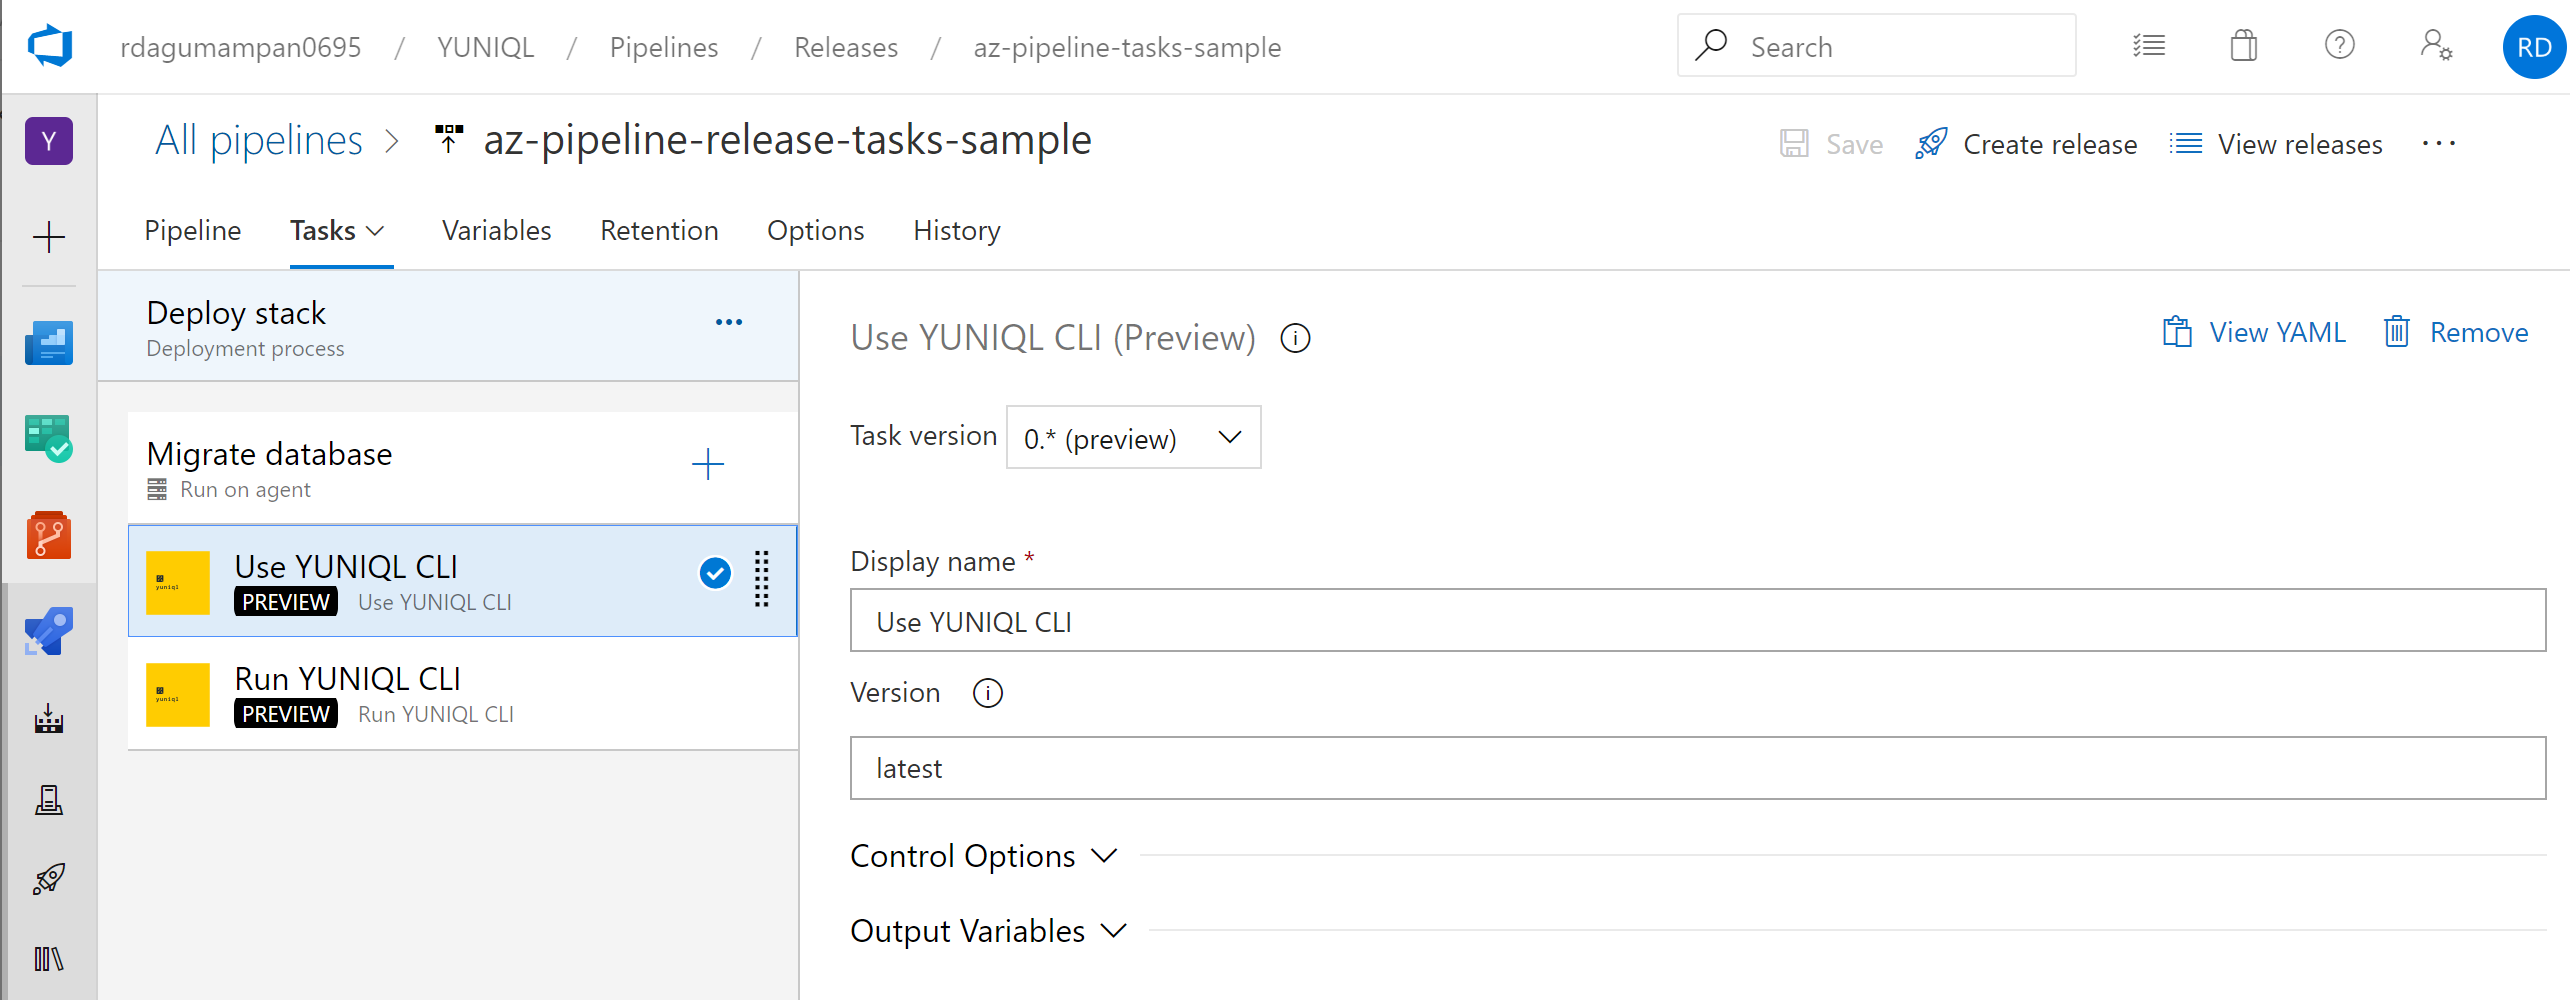
Task: Expand the Control Options section
Action: (x=983, y=856)
